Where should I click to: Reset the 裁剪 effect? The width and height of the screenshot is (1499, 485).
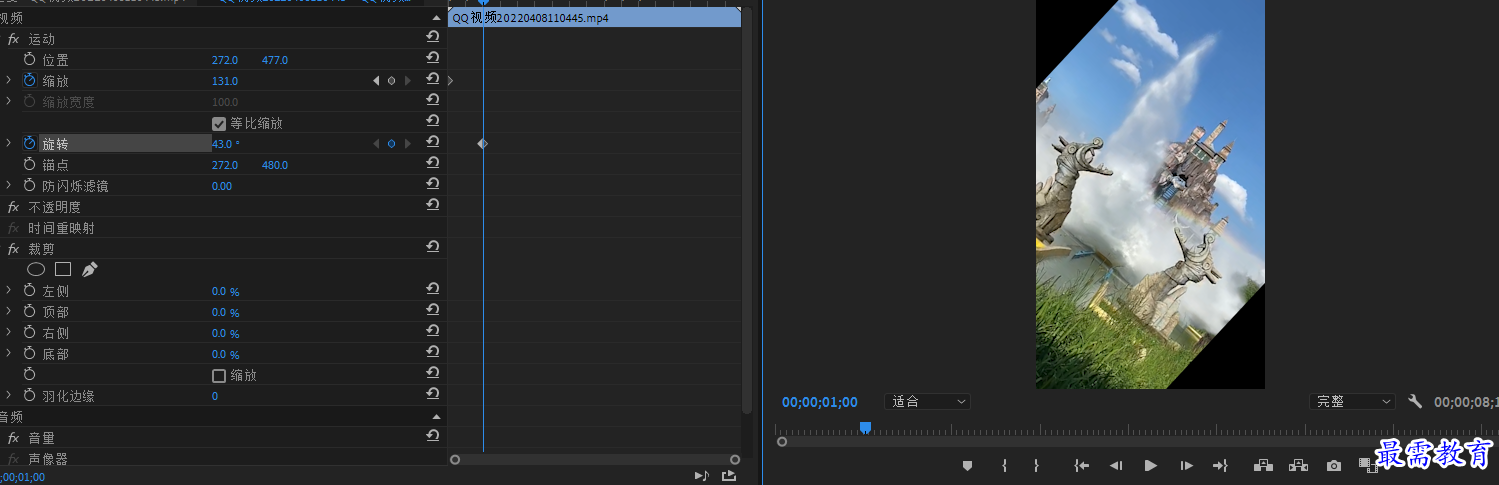pos(432,248)
